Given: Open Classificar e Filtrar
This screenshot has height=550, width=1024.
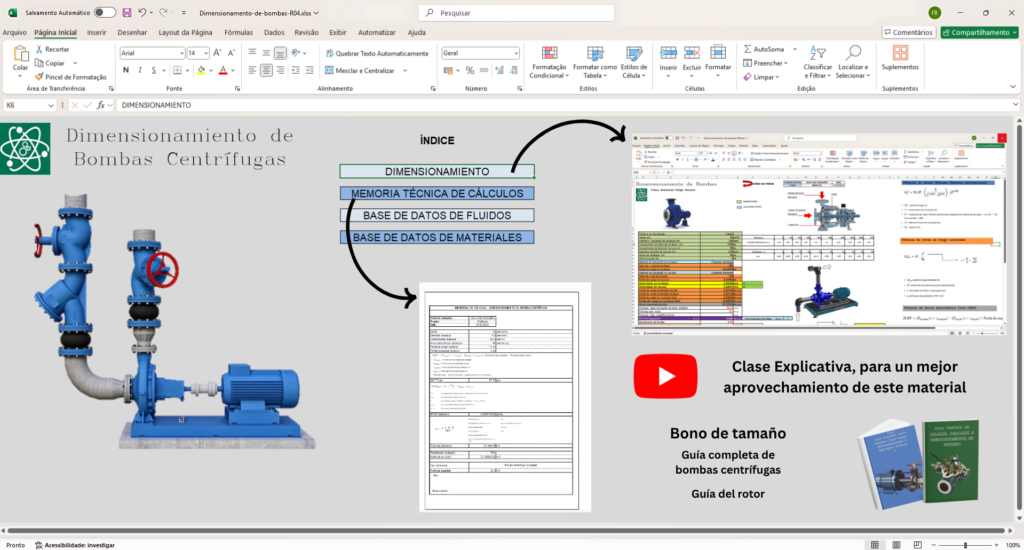Looking at the screenshot, I should coord(817,62).
